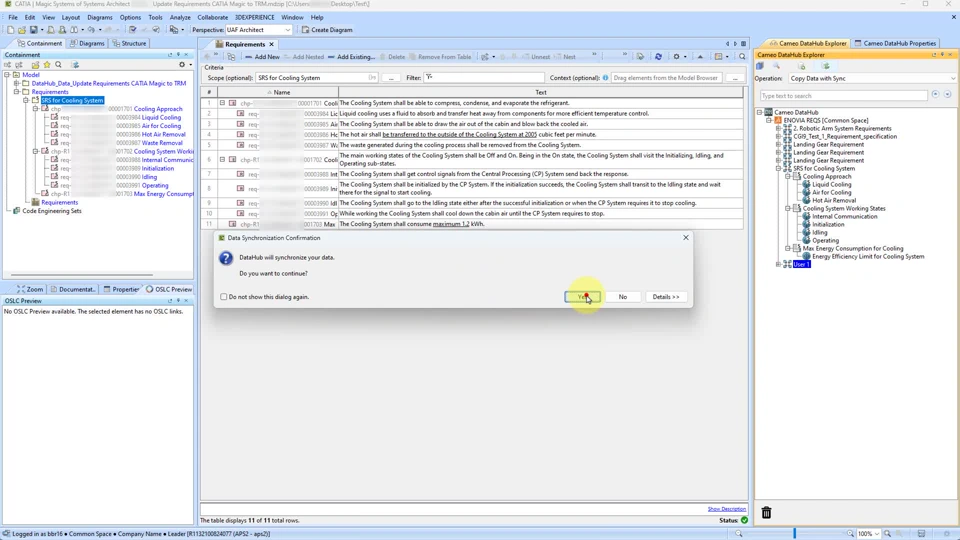
Task: Click the star favorites icon in Containment
Action: 47,64
